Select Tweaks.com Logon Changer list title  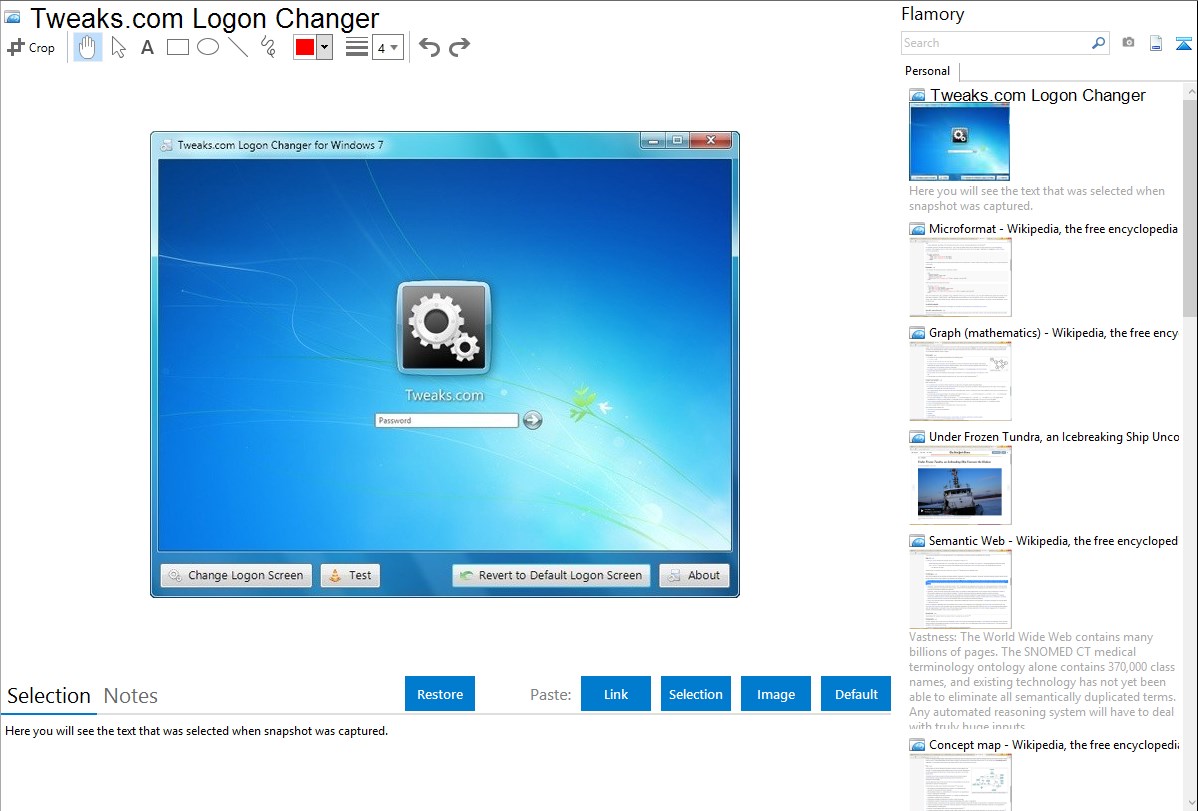pos(1038,96)
